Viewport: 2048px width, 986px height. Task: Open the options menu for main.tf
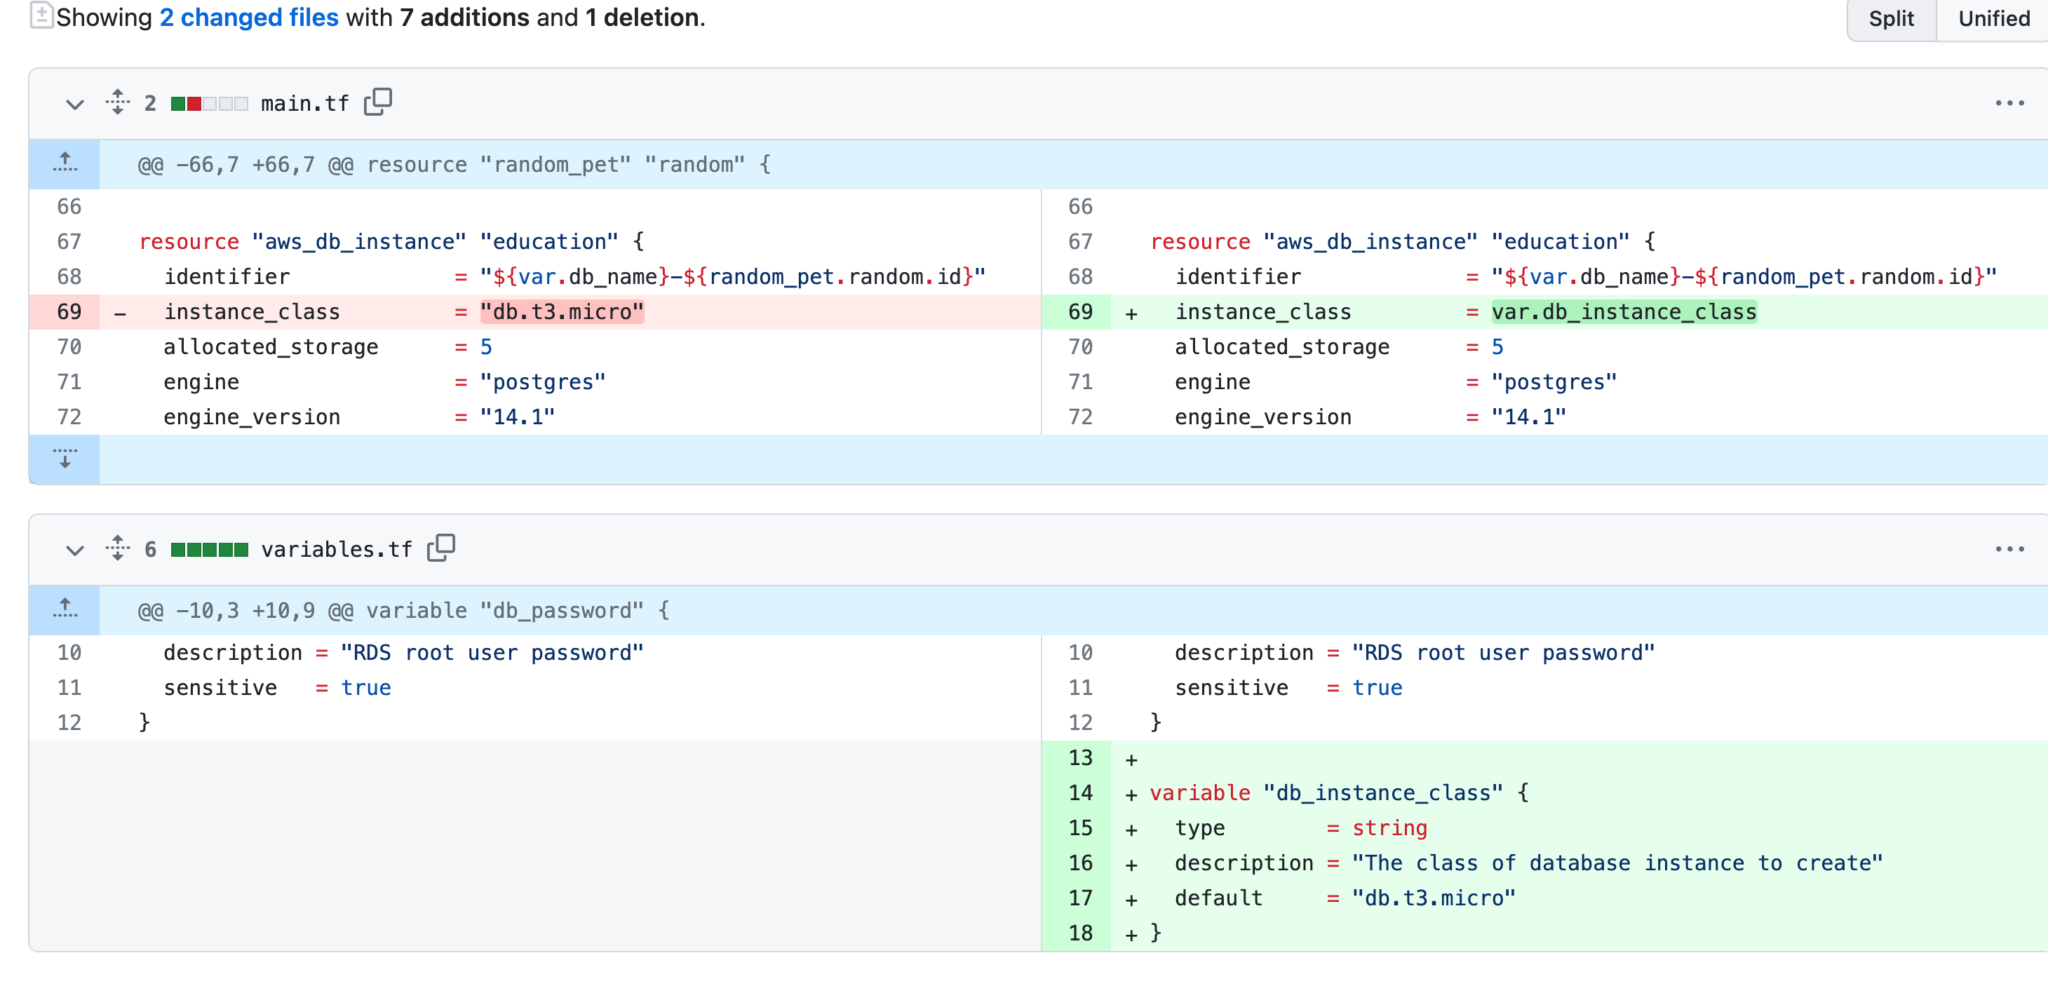2010,102
